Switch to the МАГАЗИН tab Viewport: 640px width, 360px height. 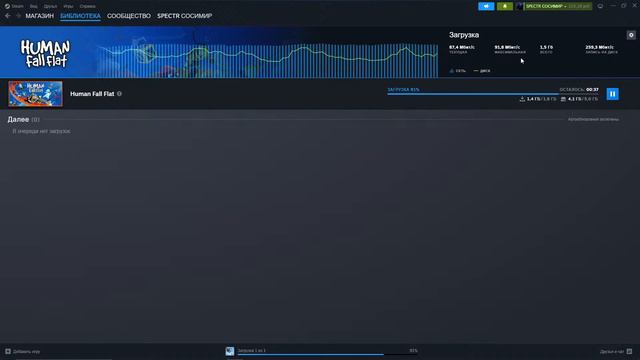[x=40, y=16]
